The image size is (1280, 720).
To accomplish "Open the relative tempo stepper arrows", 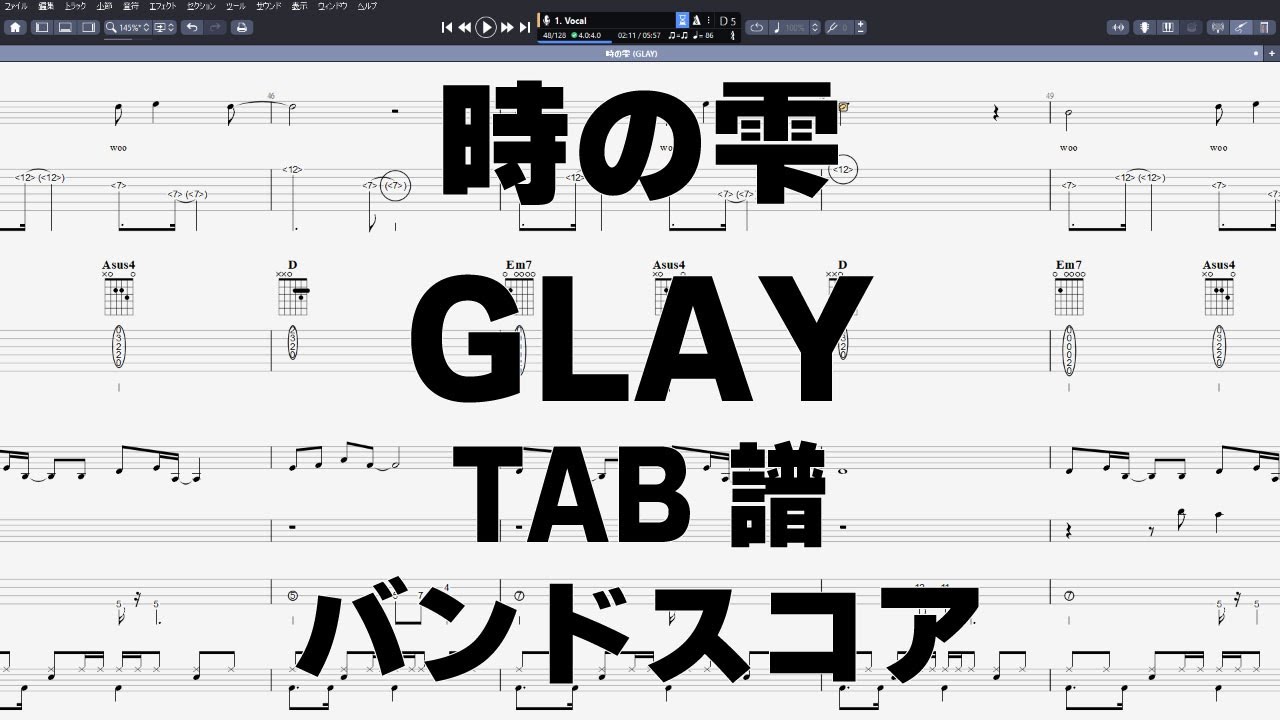I will [815, 27].
